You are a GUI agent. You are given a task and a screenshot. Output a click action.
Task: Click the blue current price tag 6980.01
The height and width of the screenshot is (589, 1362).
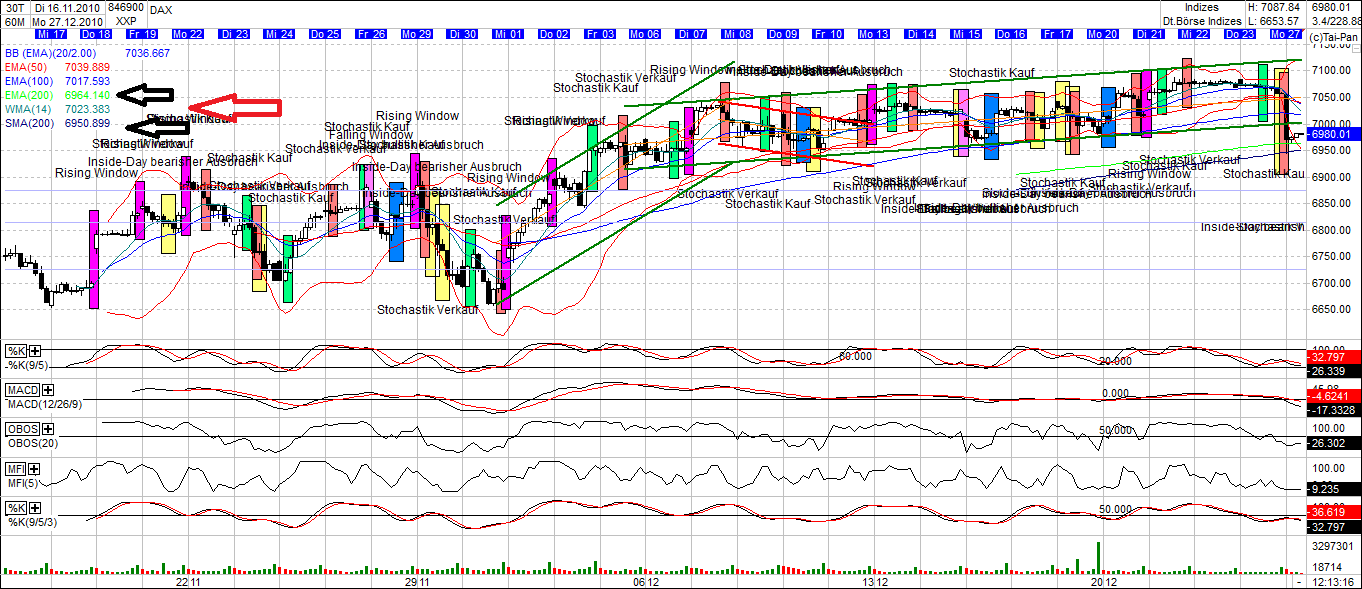(1333, 134)
